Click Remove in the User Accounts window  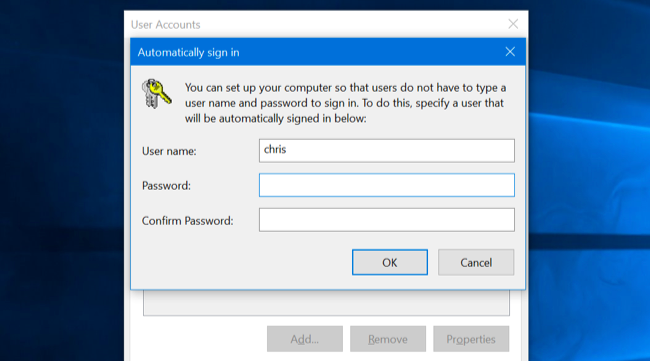coord(388,339)
